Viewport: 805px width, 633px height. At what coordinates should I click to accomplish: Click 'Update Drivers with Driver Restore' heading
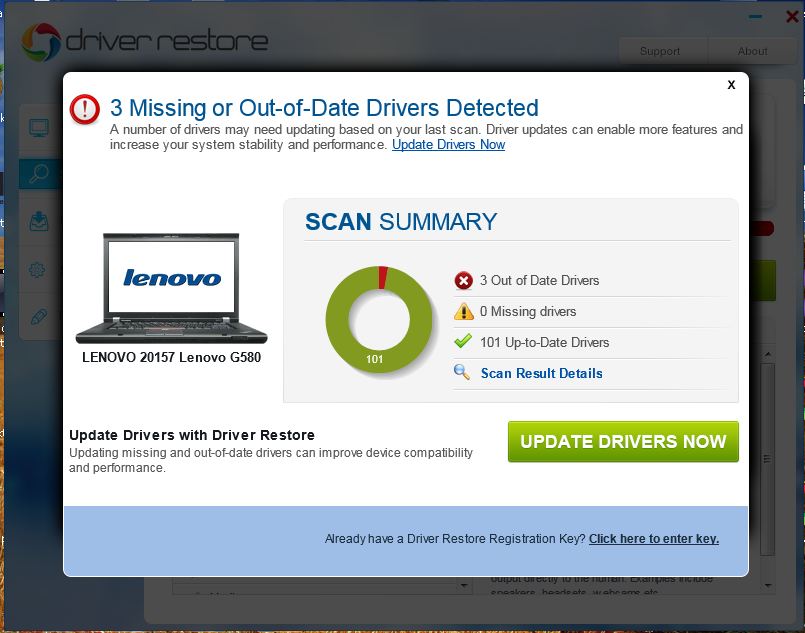pos(191,435)
